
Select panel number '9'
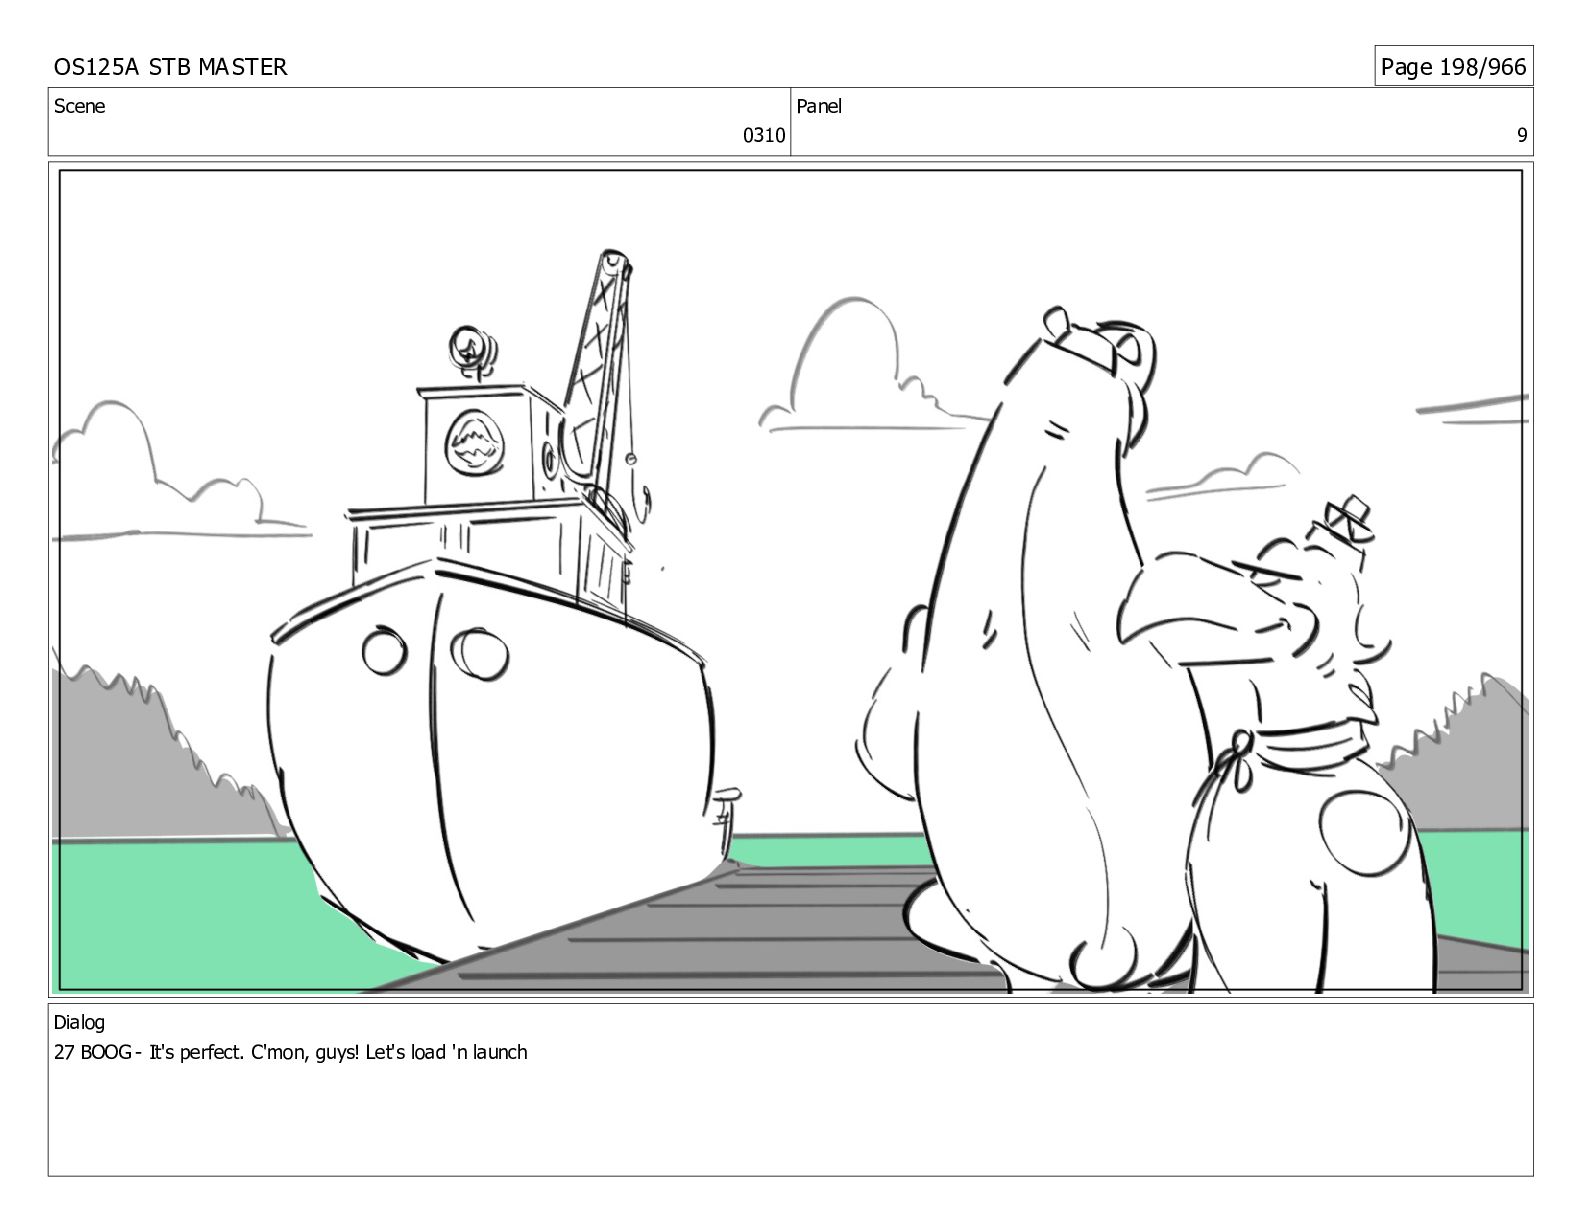click(x=1522, y=136)
